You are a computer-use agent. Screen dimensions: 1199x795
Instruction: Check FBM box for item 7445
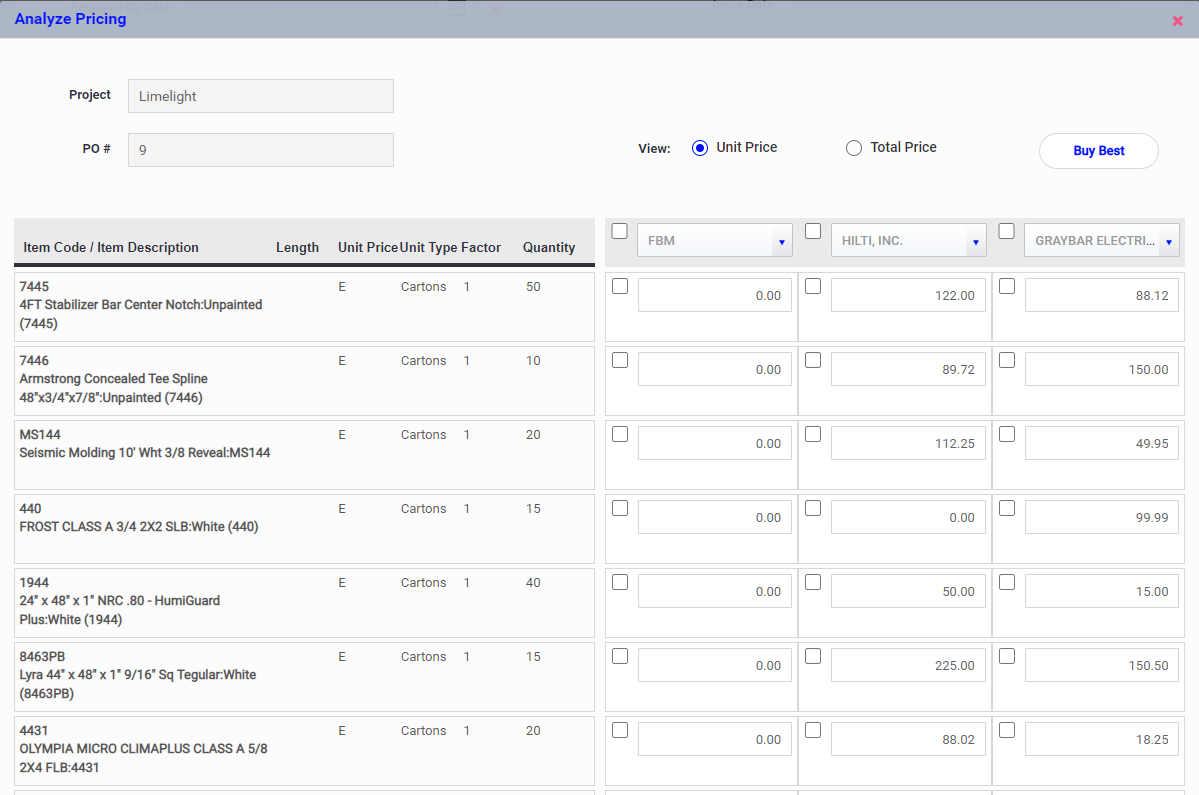click(620, 286)
